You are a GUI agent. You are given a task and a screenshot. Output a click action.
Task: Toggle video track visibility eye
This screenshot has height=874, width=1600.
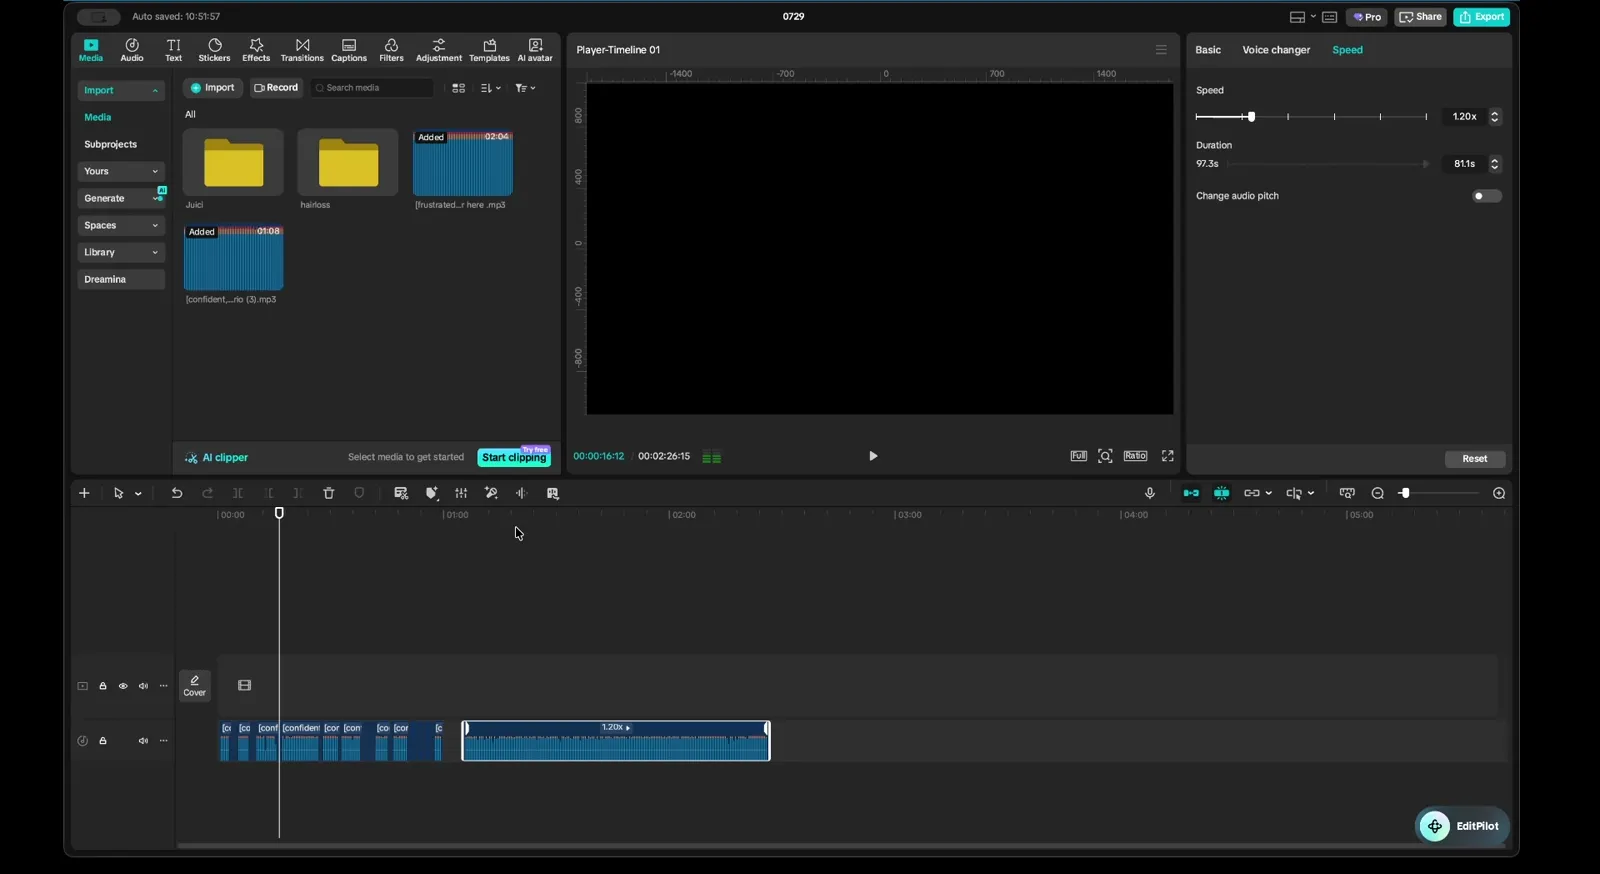(x=123, y=686)
